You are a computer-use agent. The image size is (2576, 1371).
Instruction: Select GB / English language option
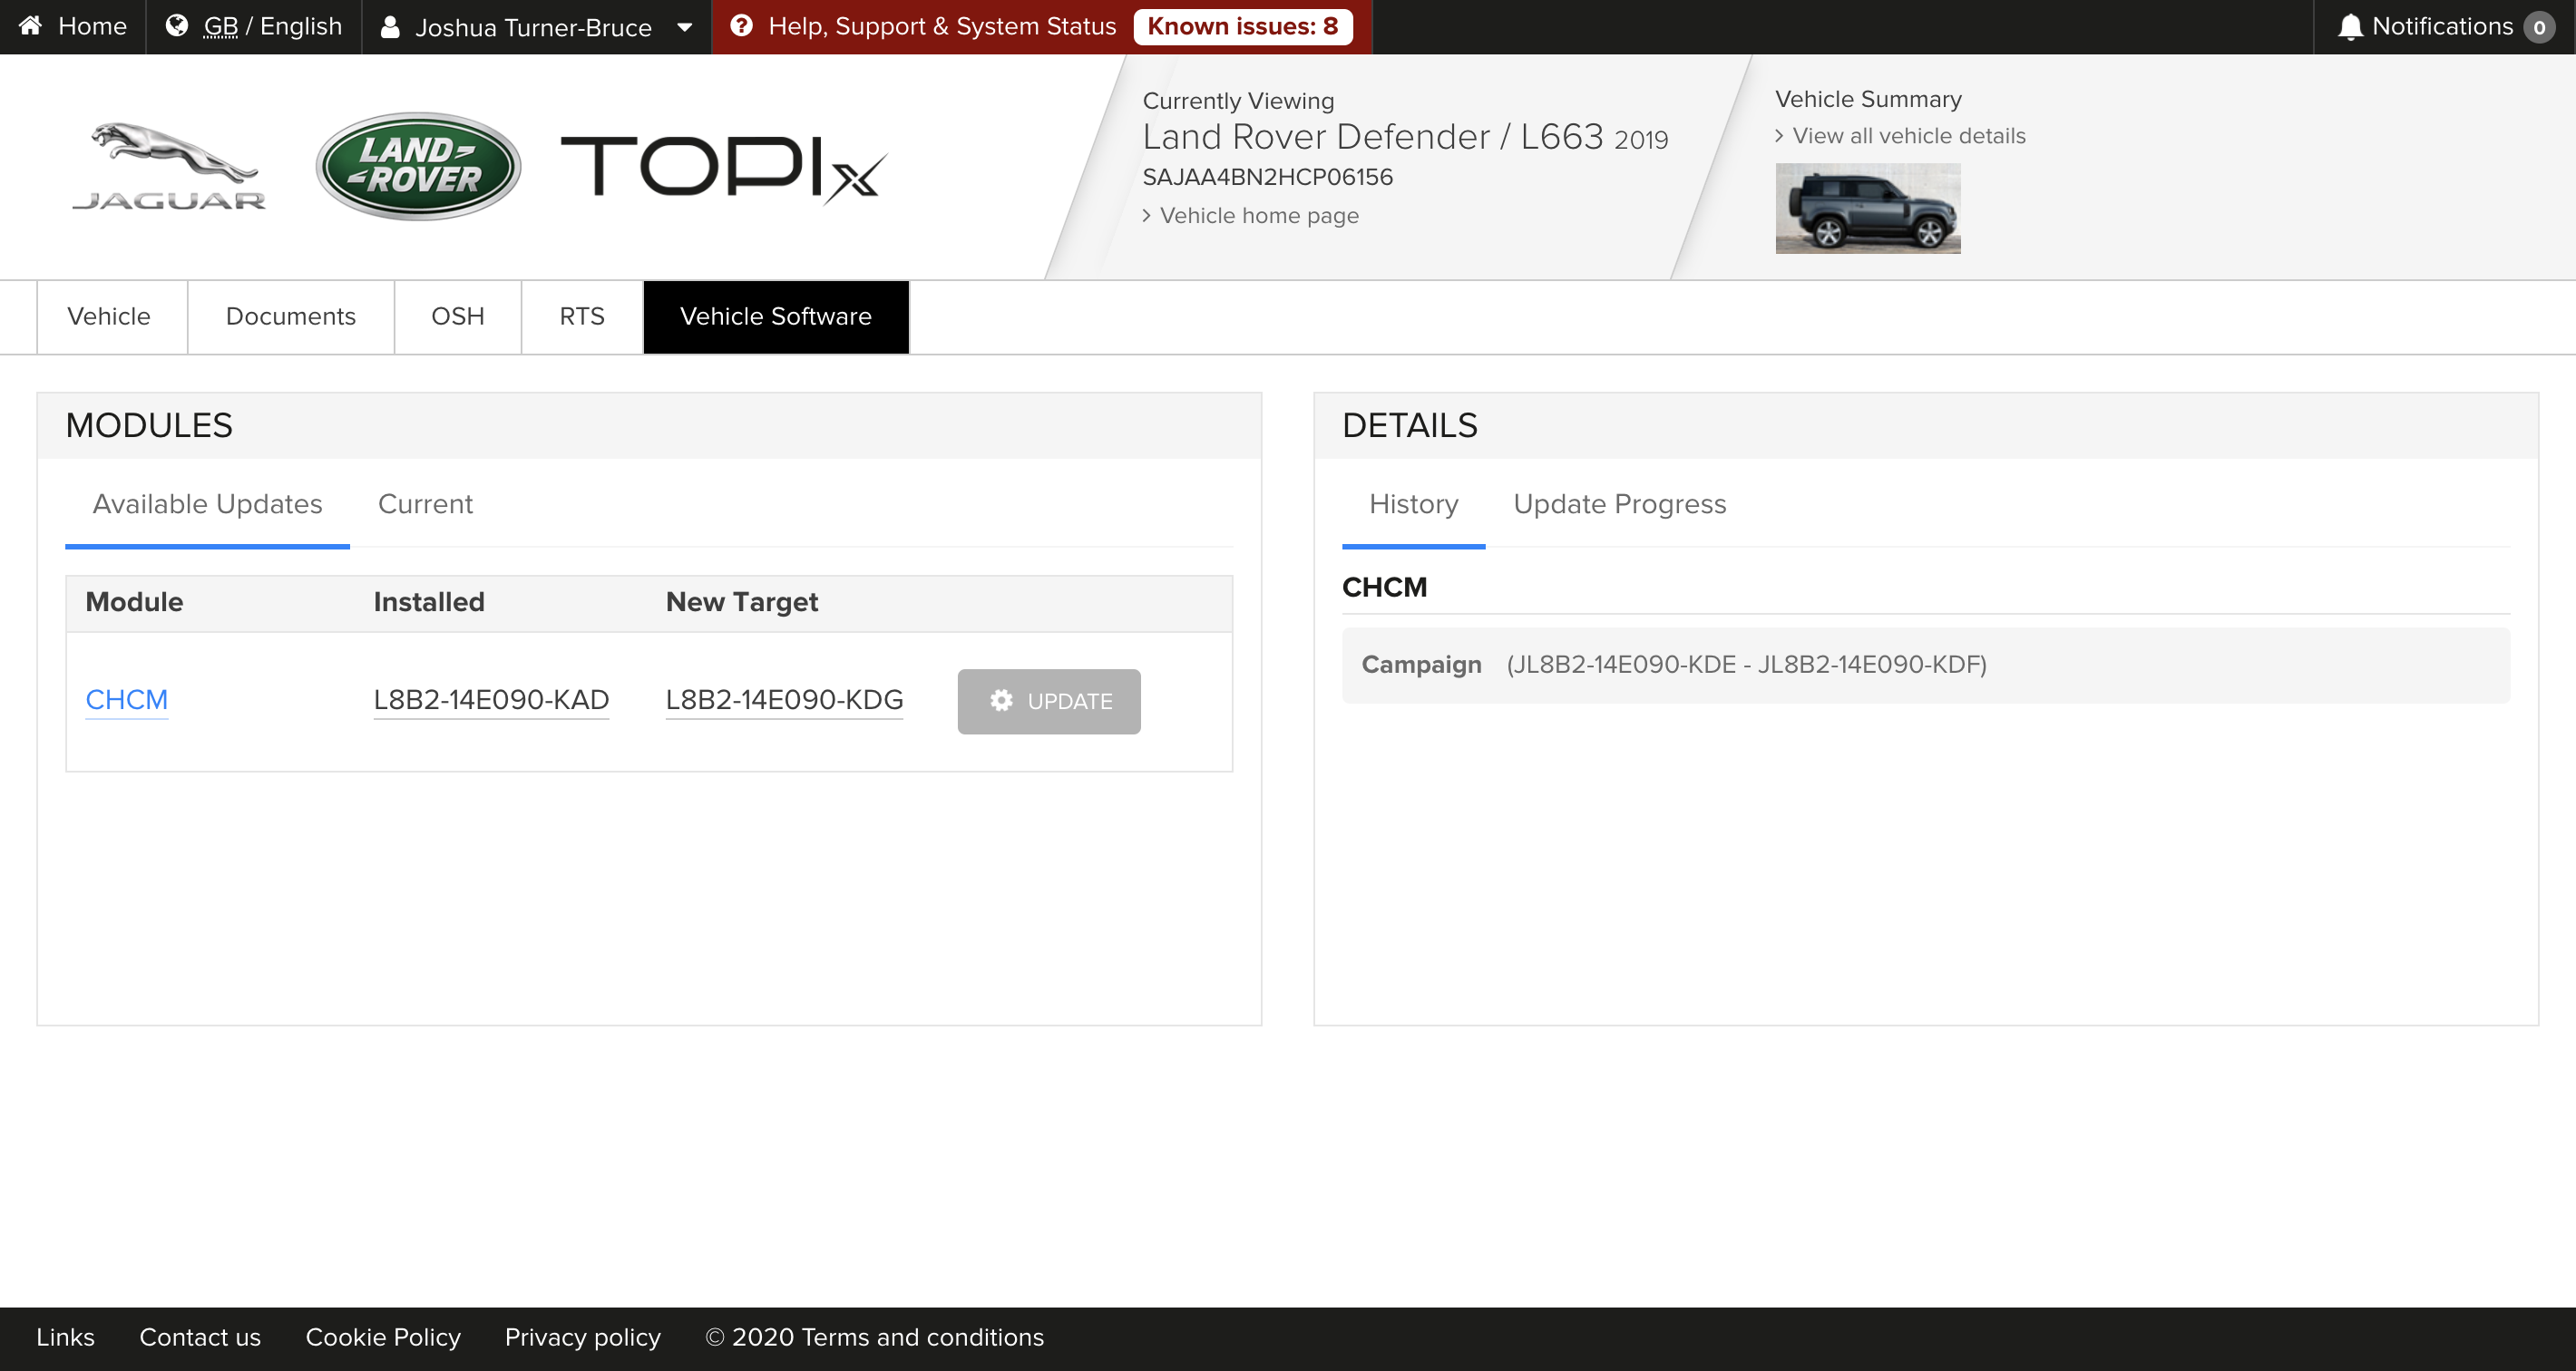272,27
